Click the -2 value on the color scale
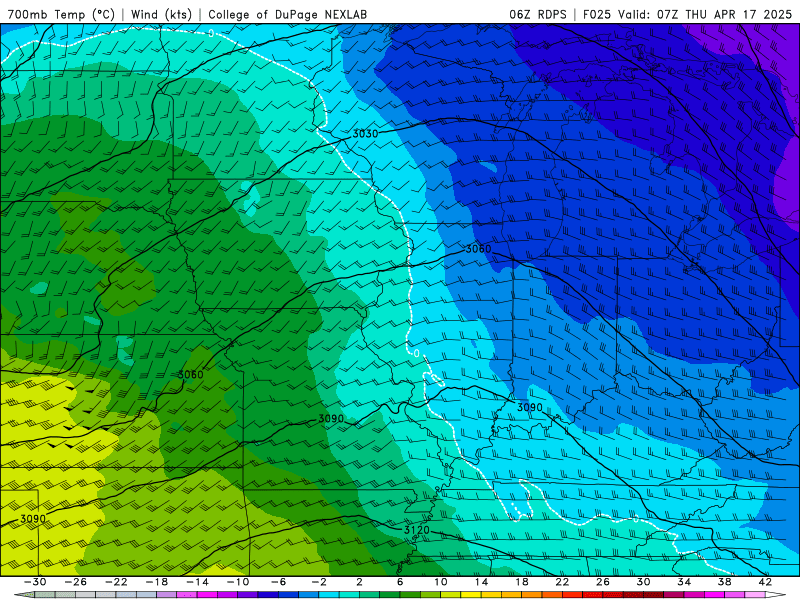The width and height of the screenshot is (800, 600). click(319, 582)
